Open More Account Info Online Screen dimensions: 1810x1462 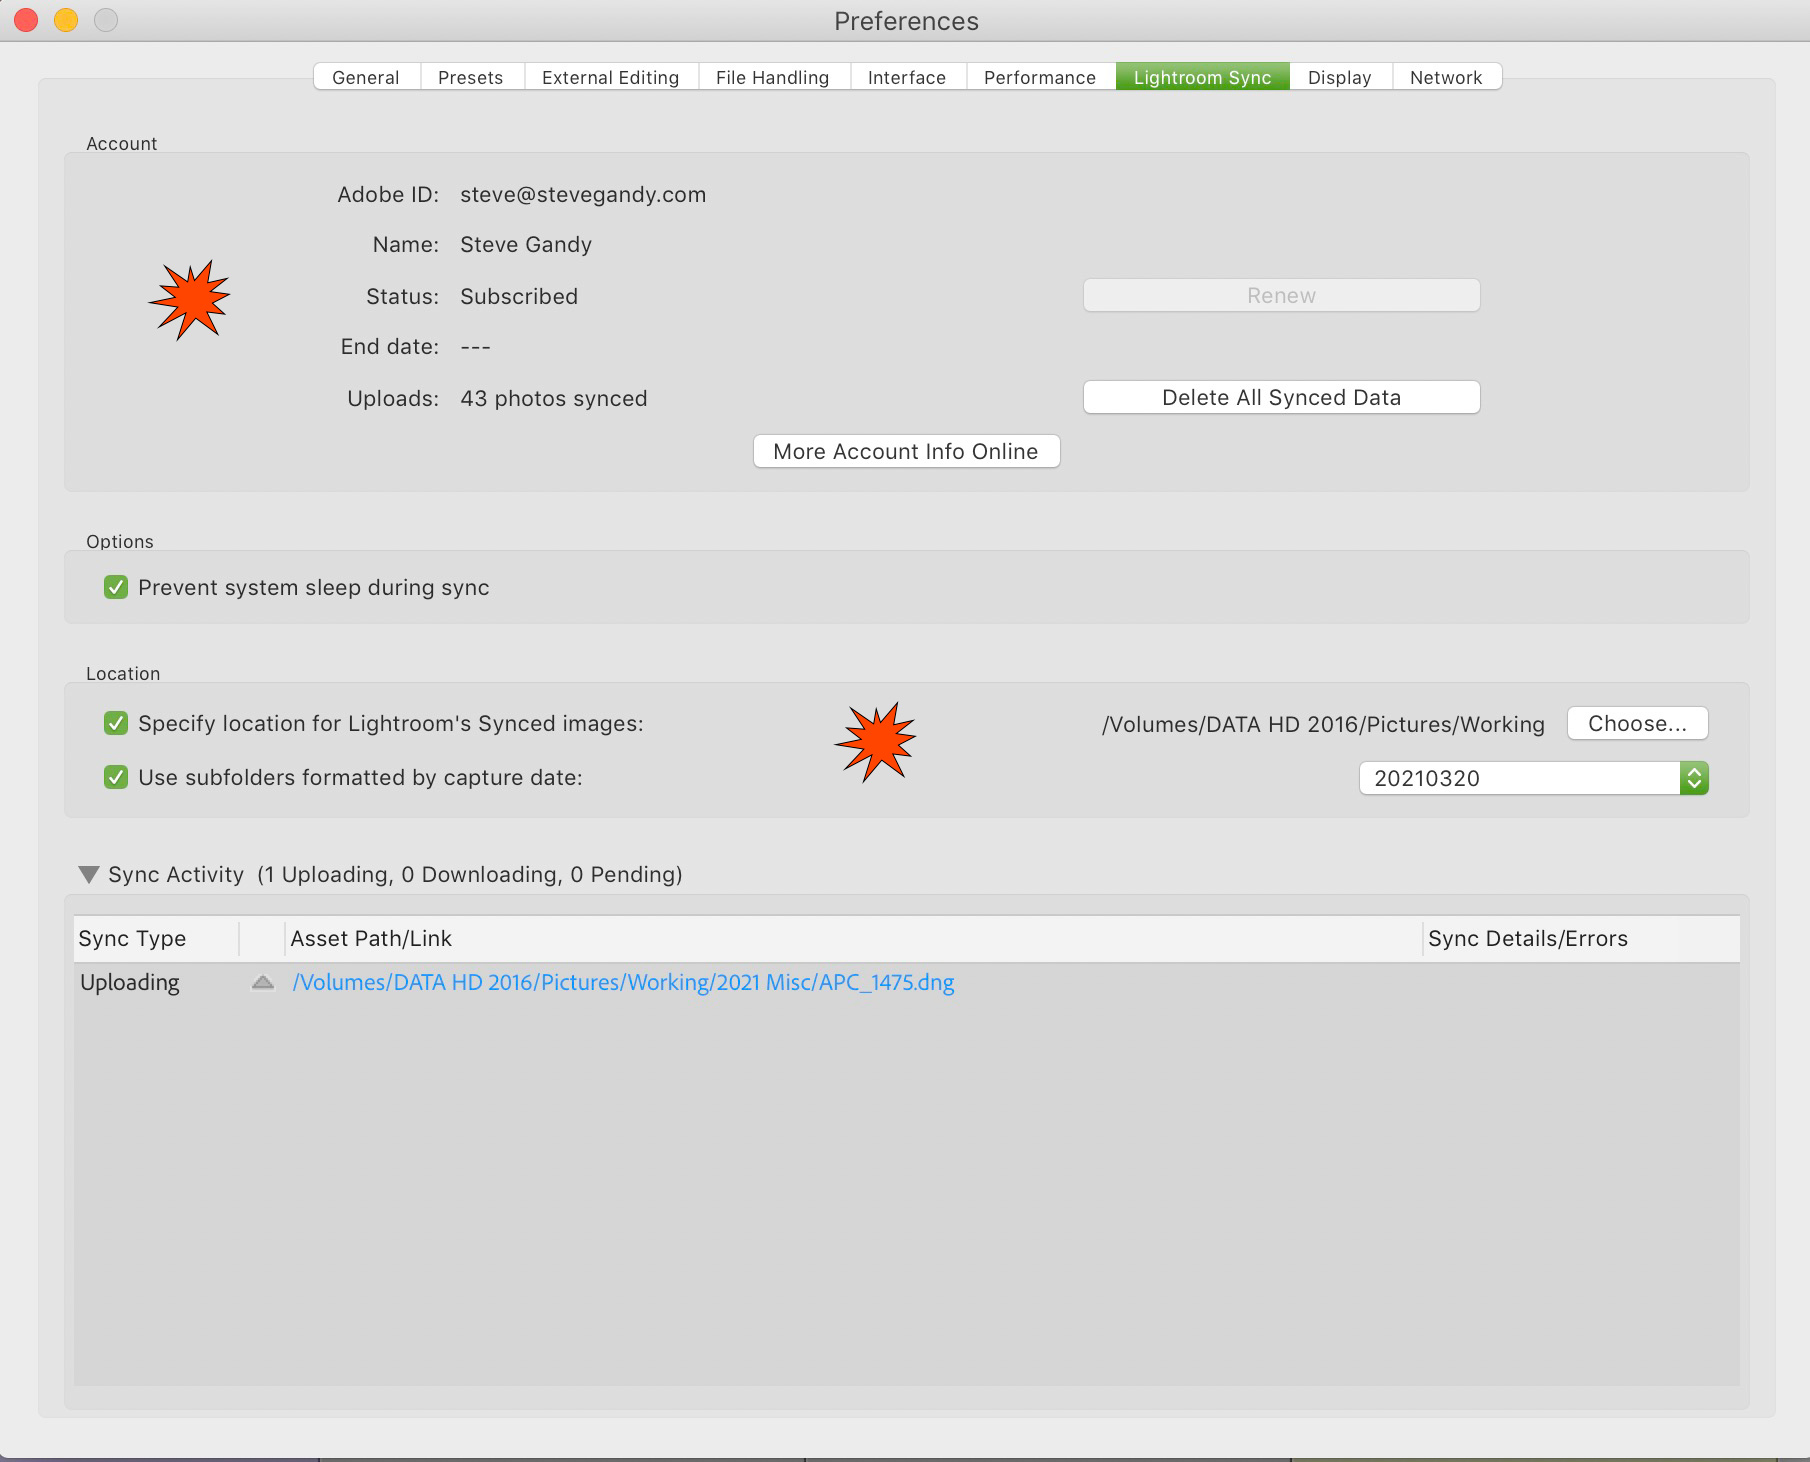(906, 451)
